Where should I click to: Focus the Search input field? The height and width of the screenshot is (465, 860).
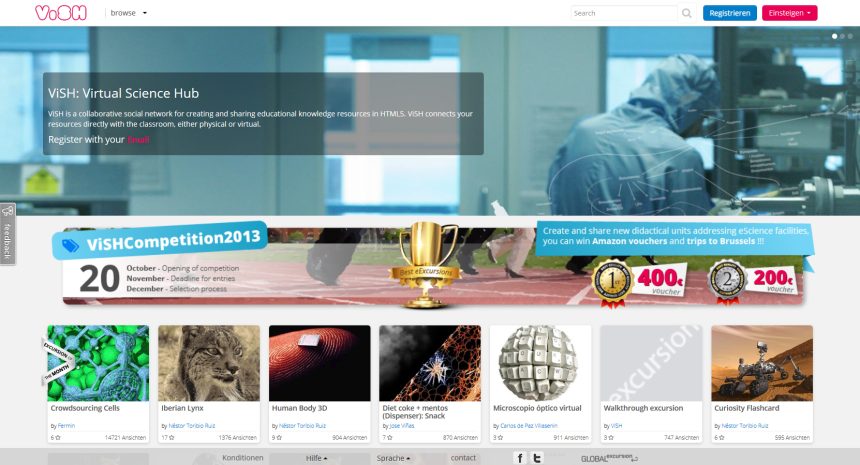coord(624,13)
